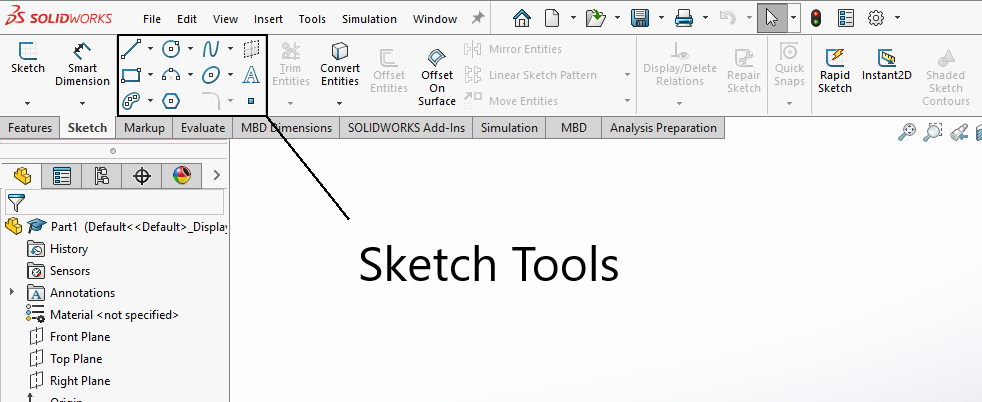Click the Open document icon

(595, 18)
